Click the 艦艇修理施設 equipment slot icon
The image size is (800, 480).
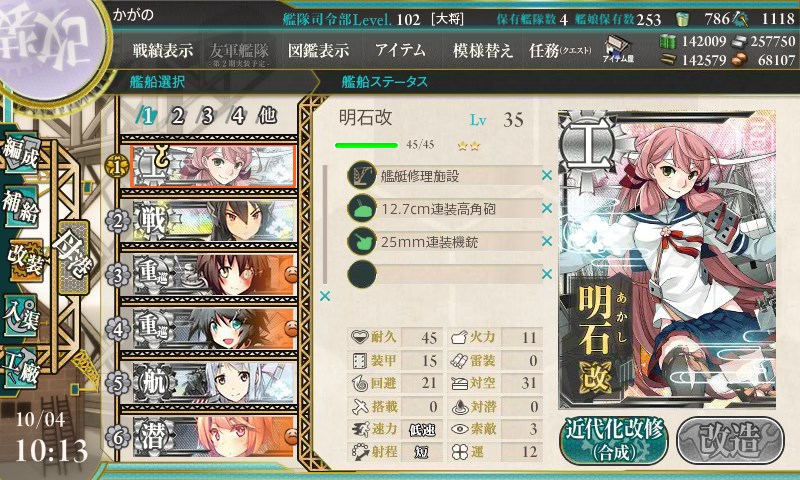click(362, 176)
